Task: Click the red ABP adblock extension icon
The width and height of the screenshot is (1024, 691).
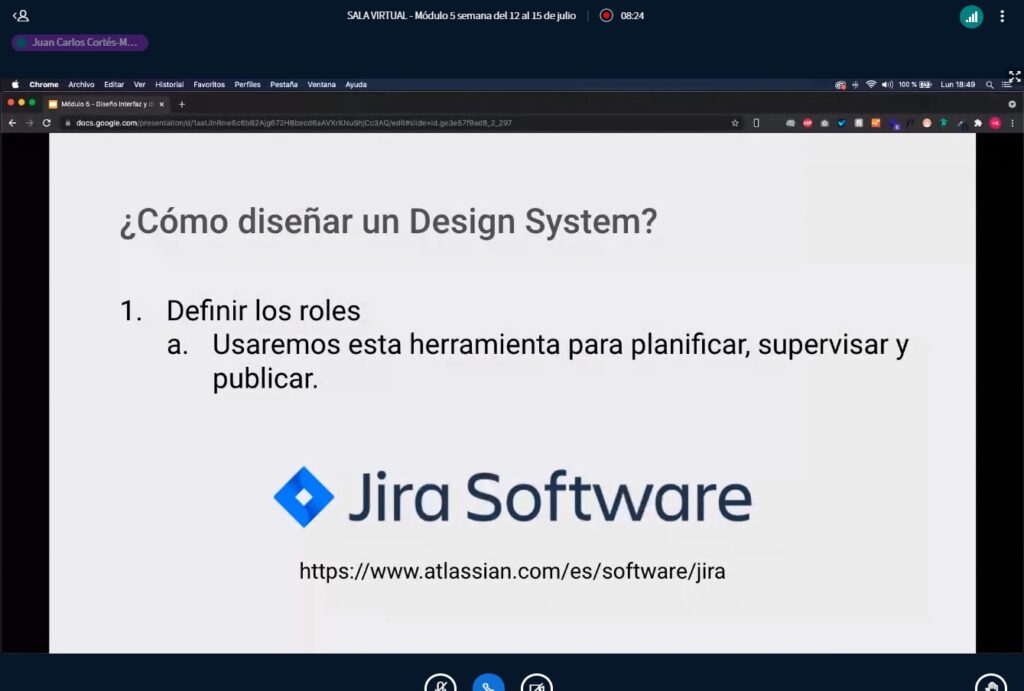Action: (x=807, y=123)
